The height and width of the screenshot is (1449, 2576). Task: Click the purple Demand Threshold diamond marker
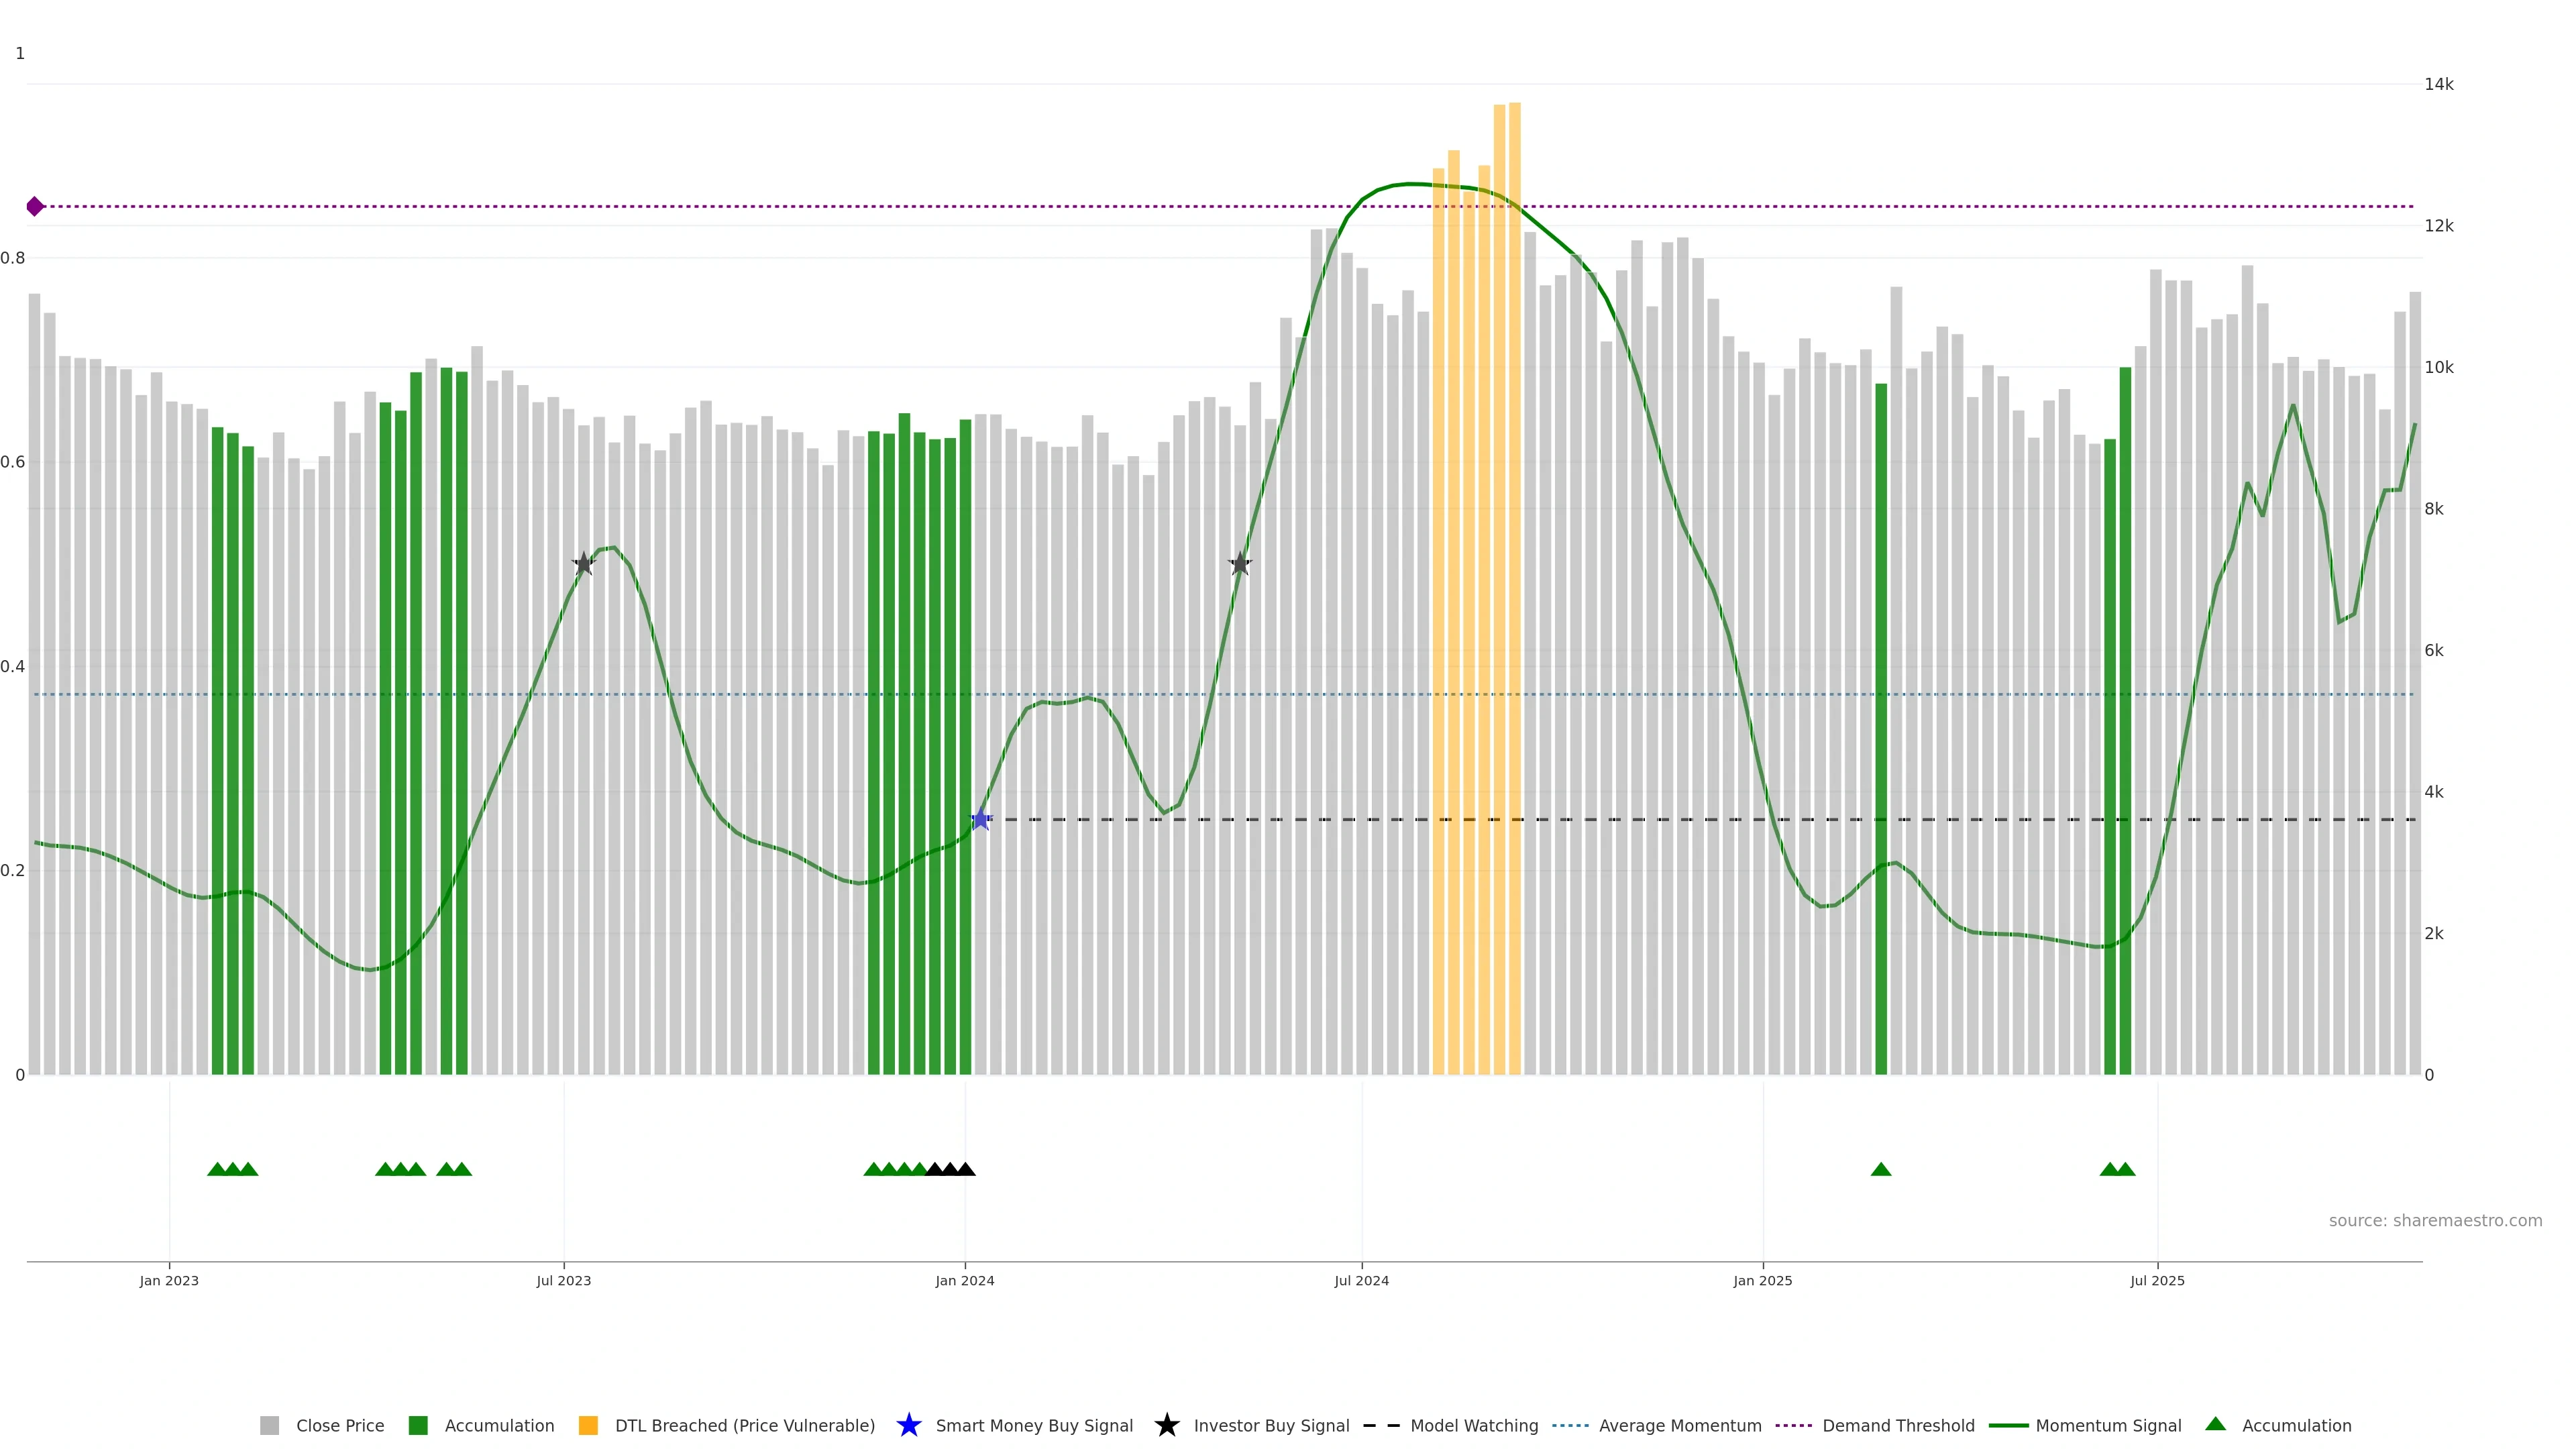(35, 206)
